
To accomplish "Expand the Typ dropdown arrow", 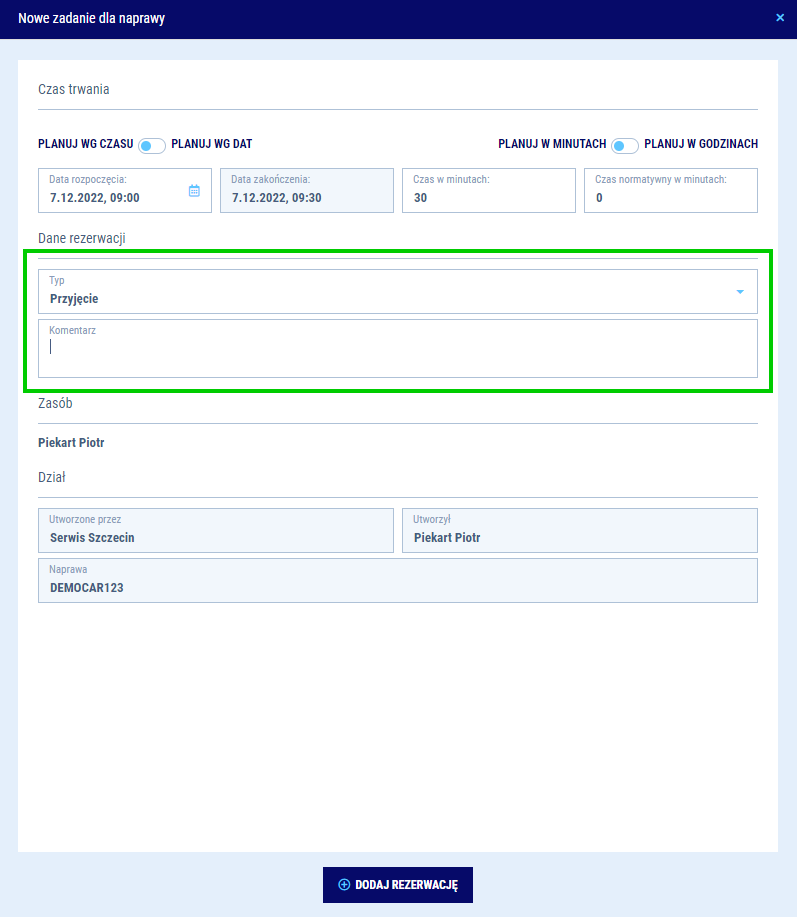I will pos(740,292).
